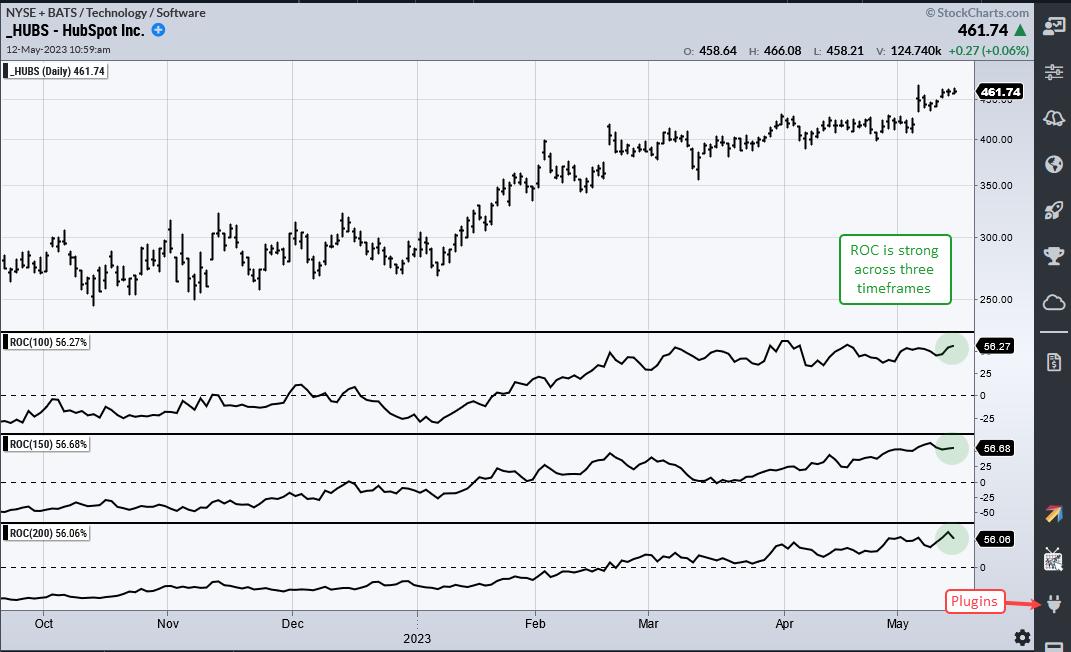Click the volume value 124.740k
Viewport: 1071px width, 652px height.
click(916, 51)
